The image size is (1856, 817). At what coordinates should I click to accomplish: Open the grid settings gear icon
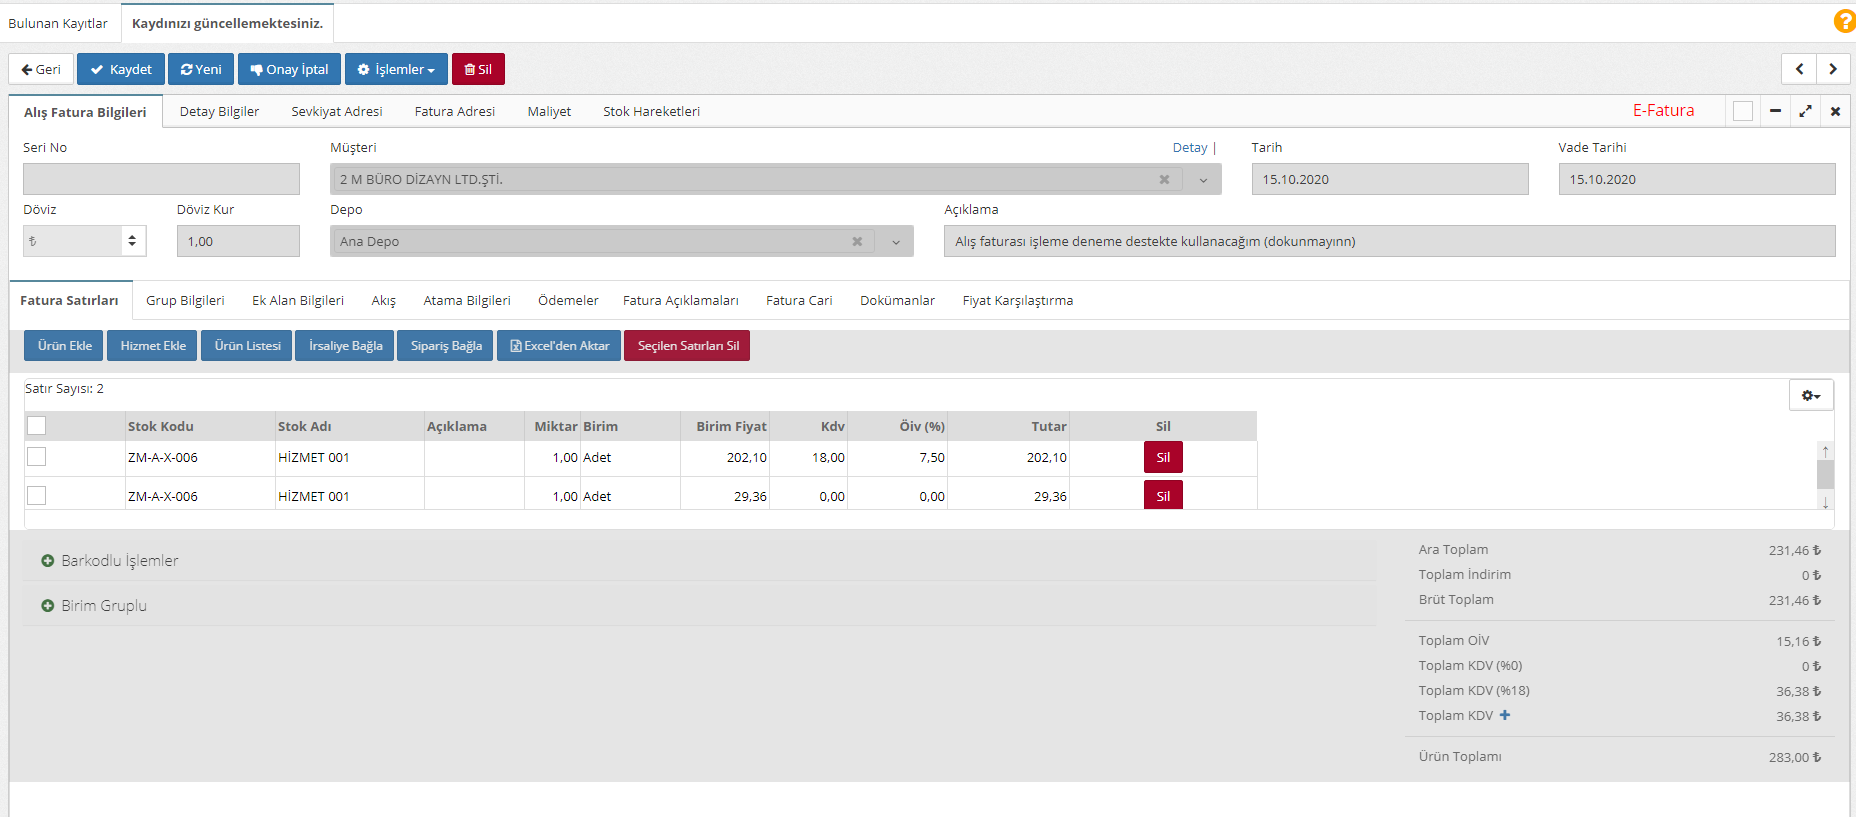pyautogui.click(x=1810, y=395)
